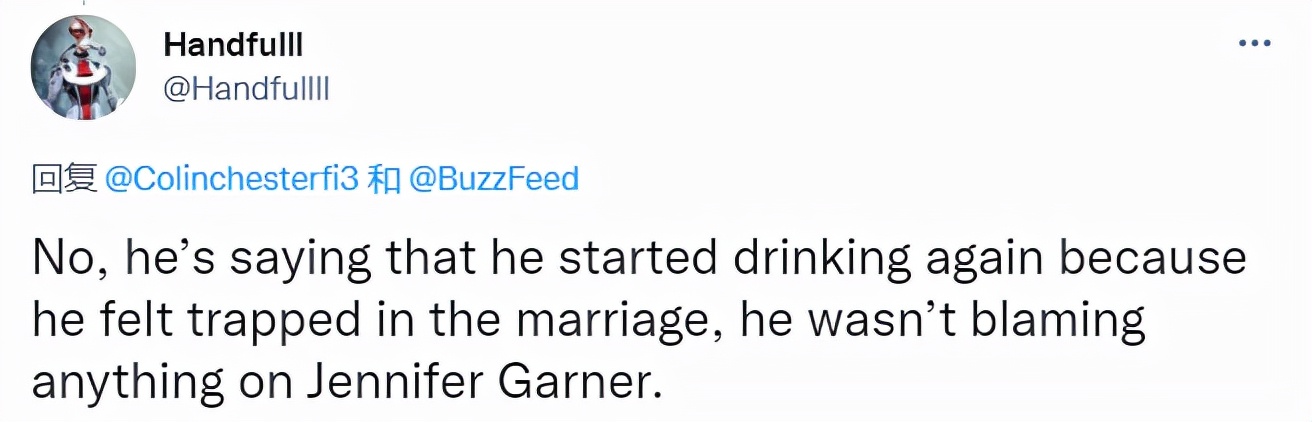Visit the @BuzzFeed mention link
The width and height of the screenshot is (1312, 422).
pos(494,180)
